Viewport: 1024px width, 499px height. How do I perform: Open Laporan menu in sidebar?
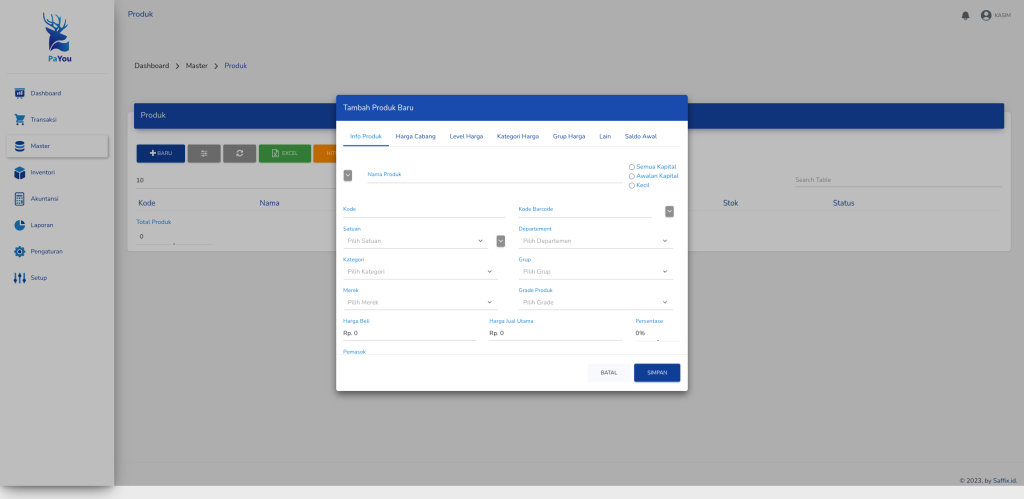click(x=57, y=225)
